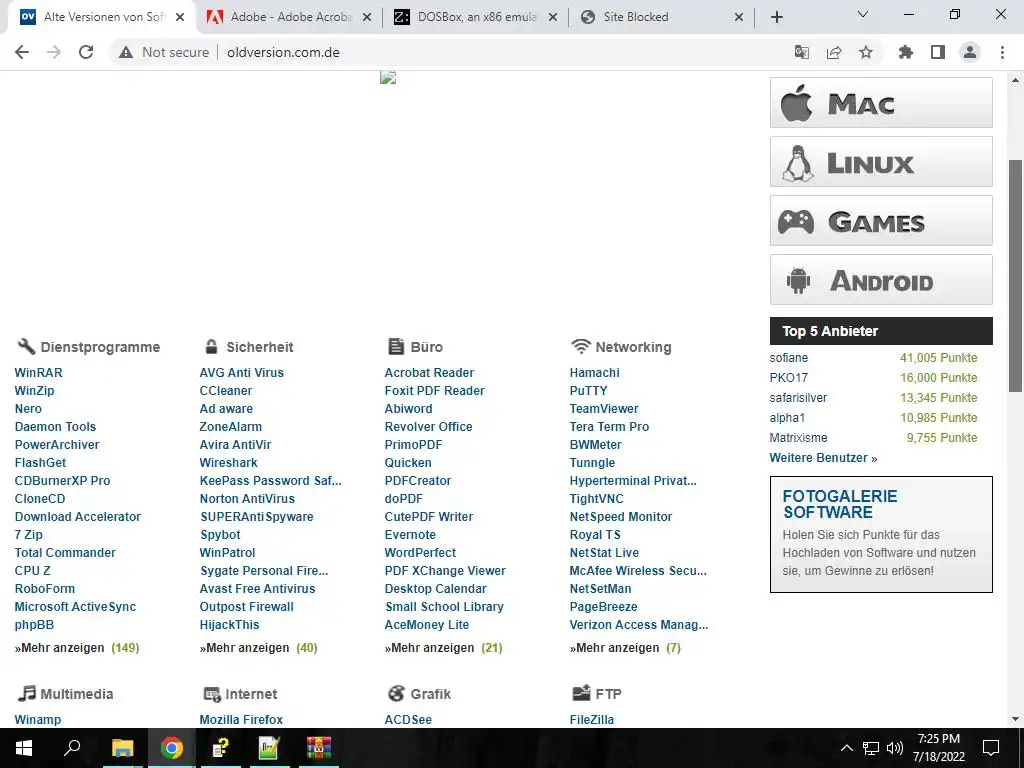1024x768 pixels.
Task: Open the Games section button
Action: point(881,221)
